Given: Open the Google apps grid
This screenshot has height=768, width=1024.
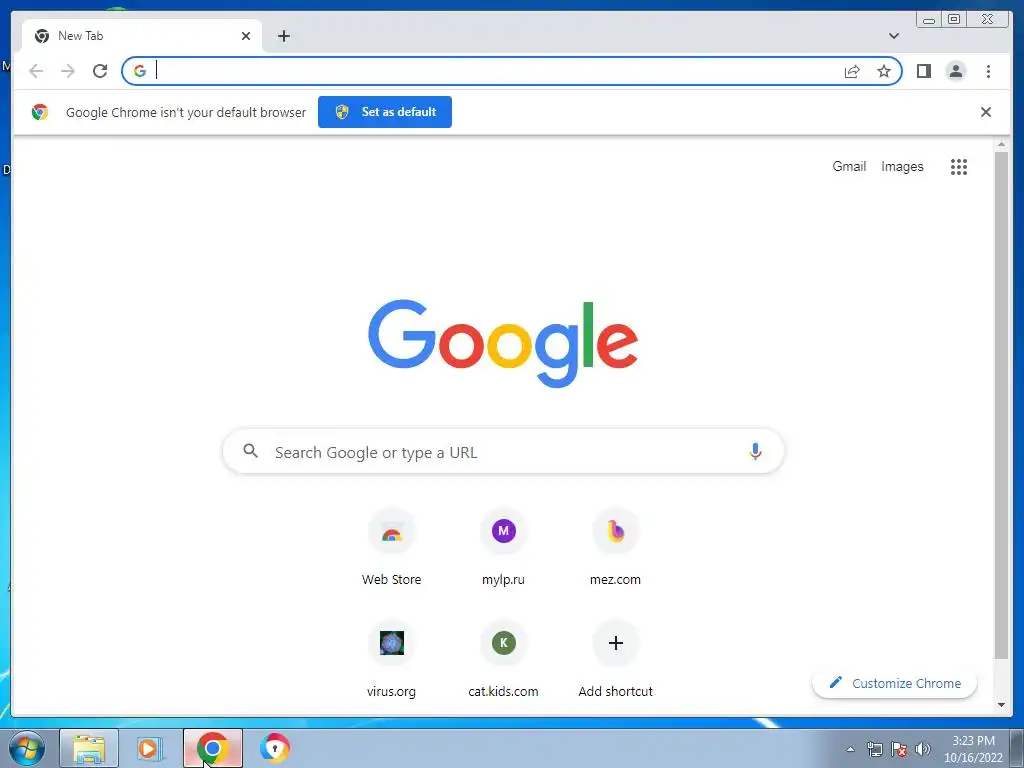Looking at the screenshot, I should tap(959, 167).
